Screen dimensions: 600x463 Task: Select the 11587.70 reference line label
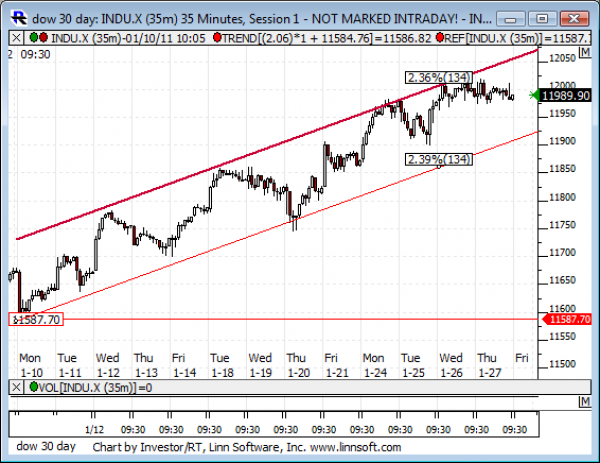point(36,319)
